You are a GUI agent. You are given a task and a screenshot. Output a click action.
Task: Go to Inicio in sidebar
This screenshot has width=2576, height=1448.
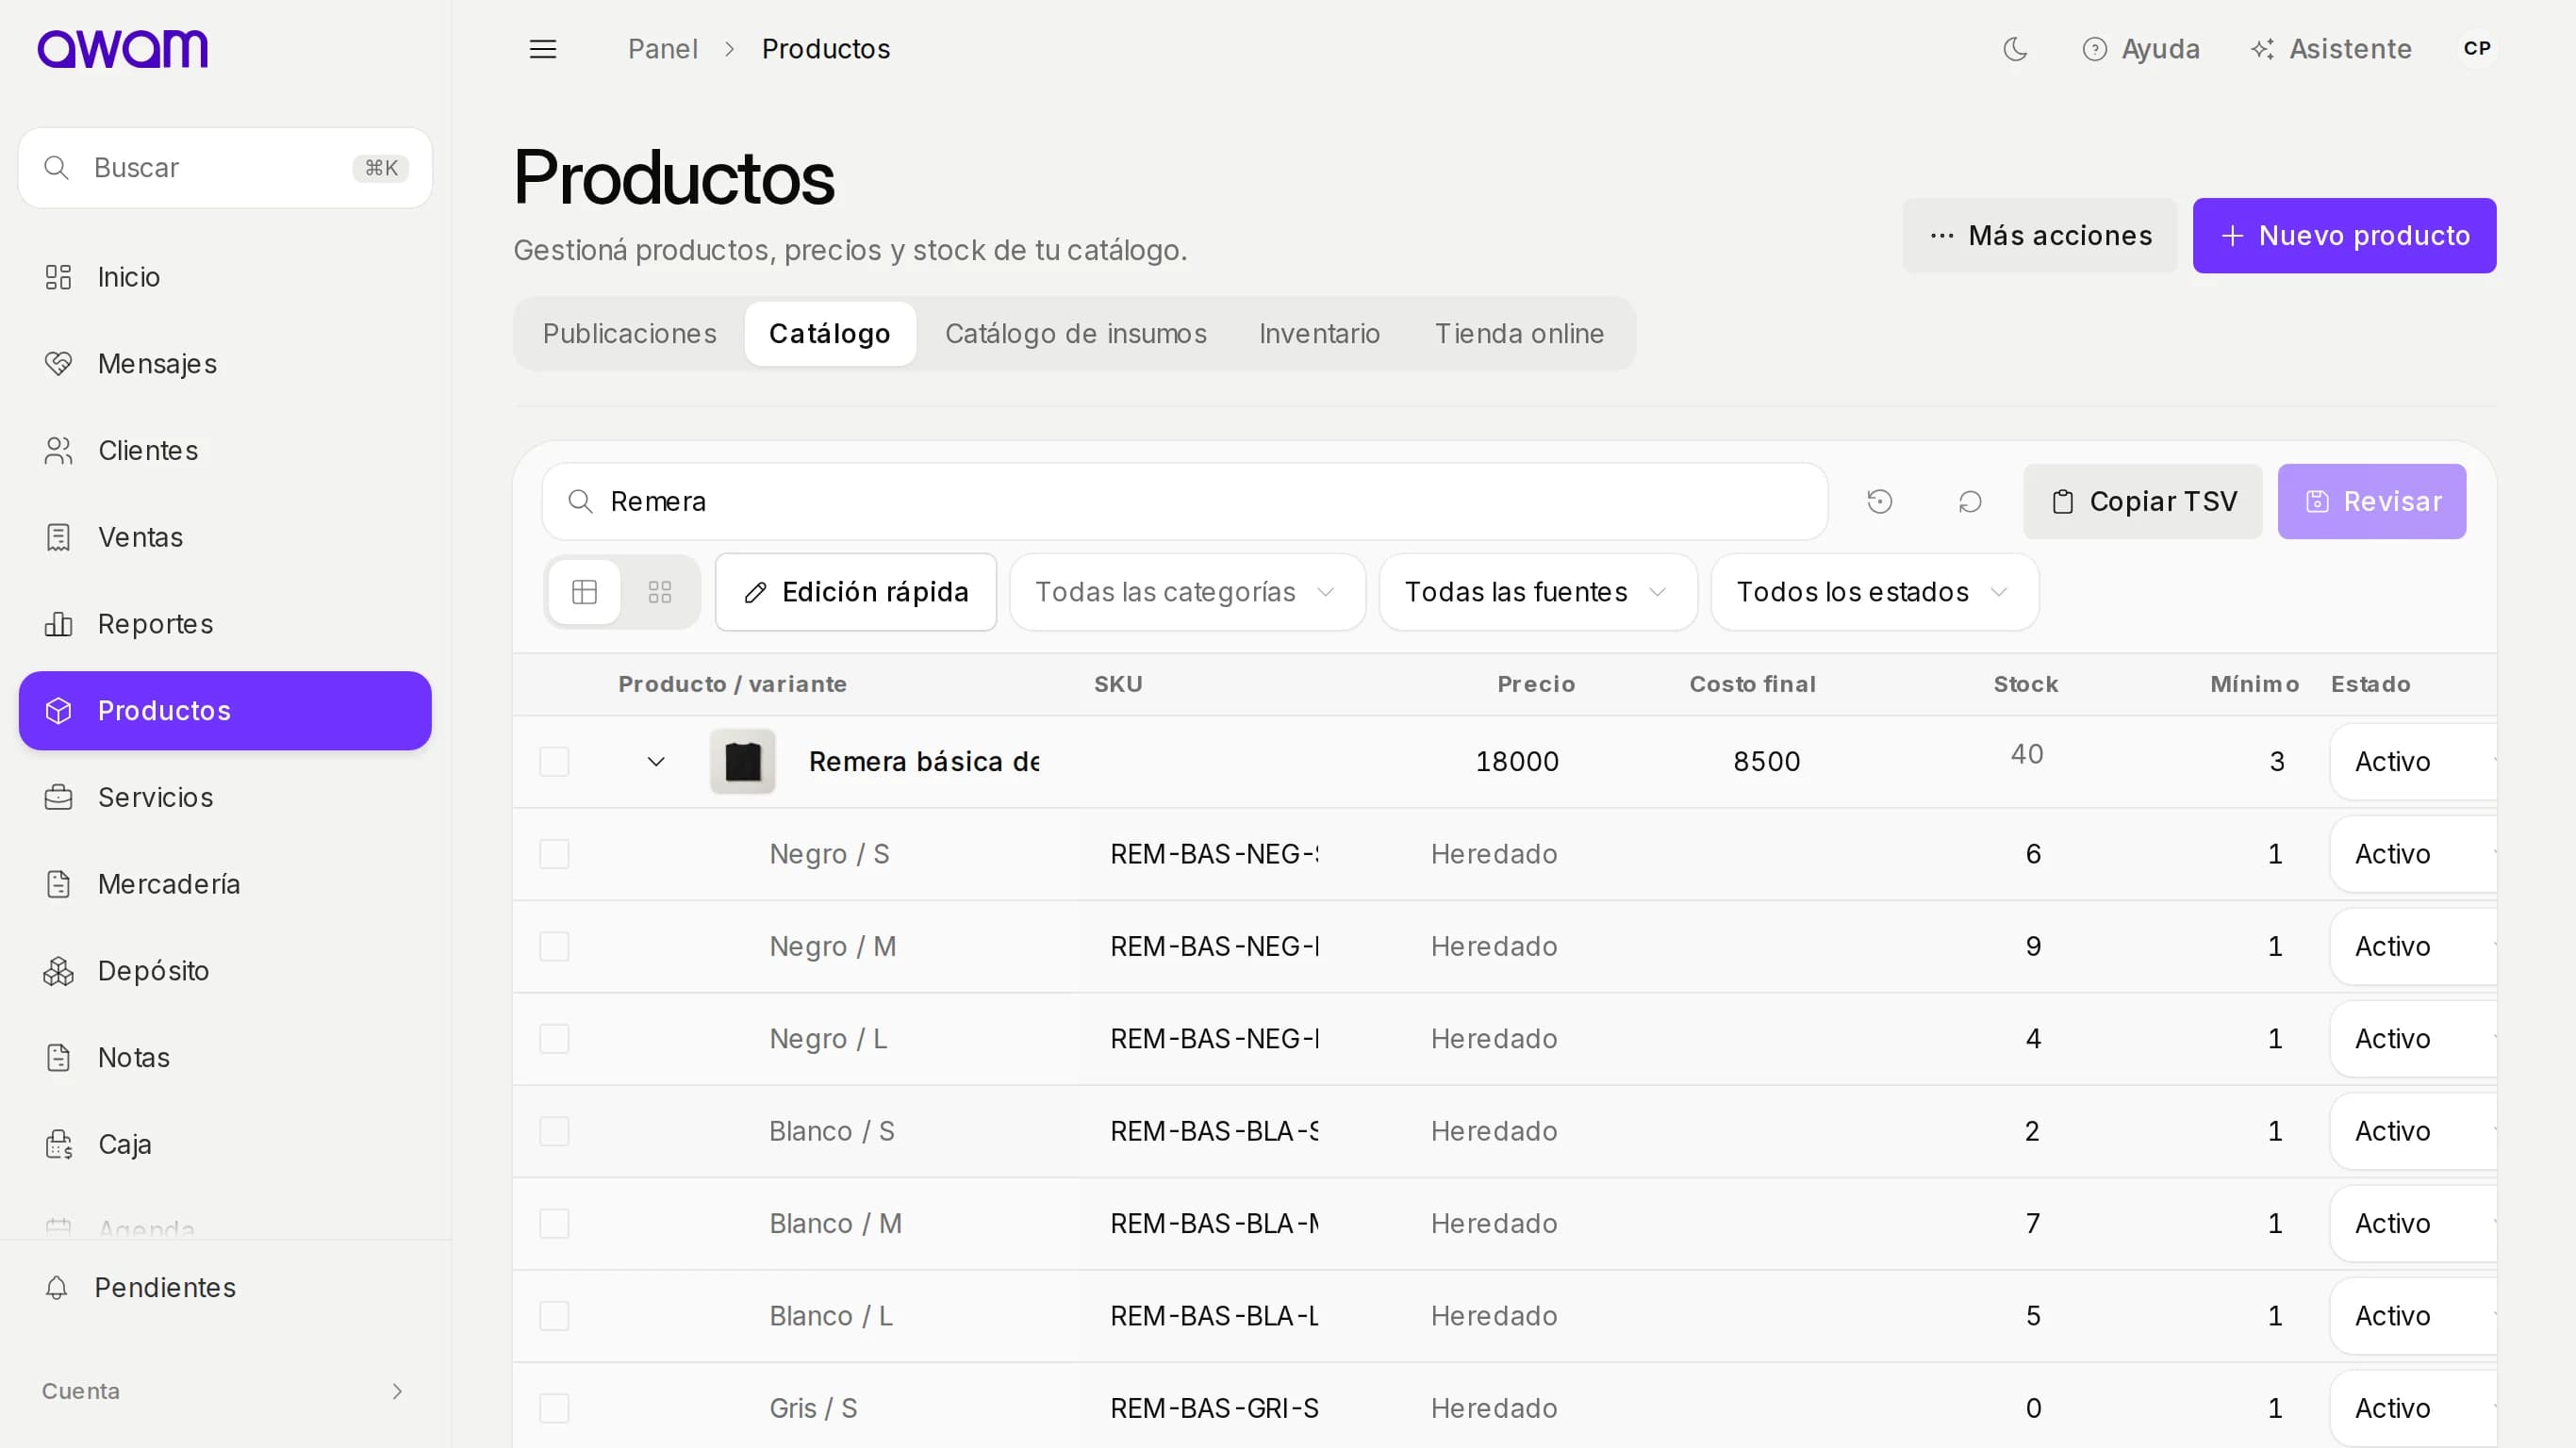225,277
